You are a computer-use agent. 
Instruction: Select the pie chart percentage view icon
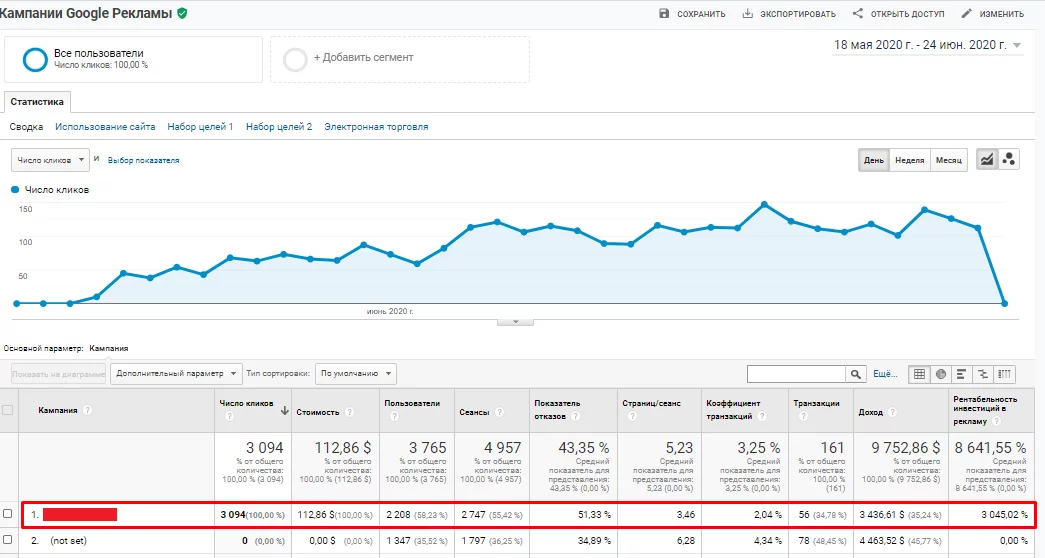coord(940,374)
